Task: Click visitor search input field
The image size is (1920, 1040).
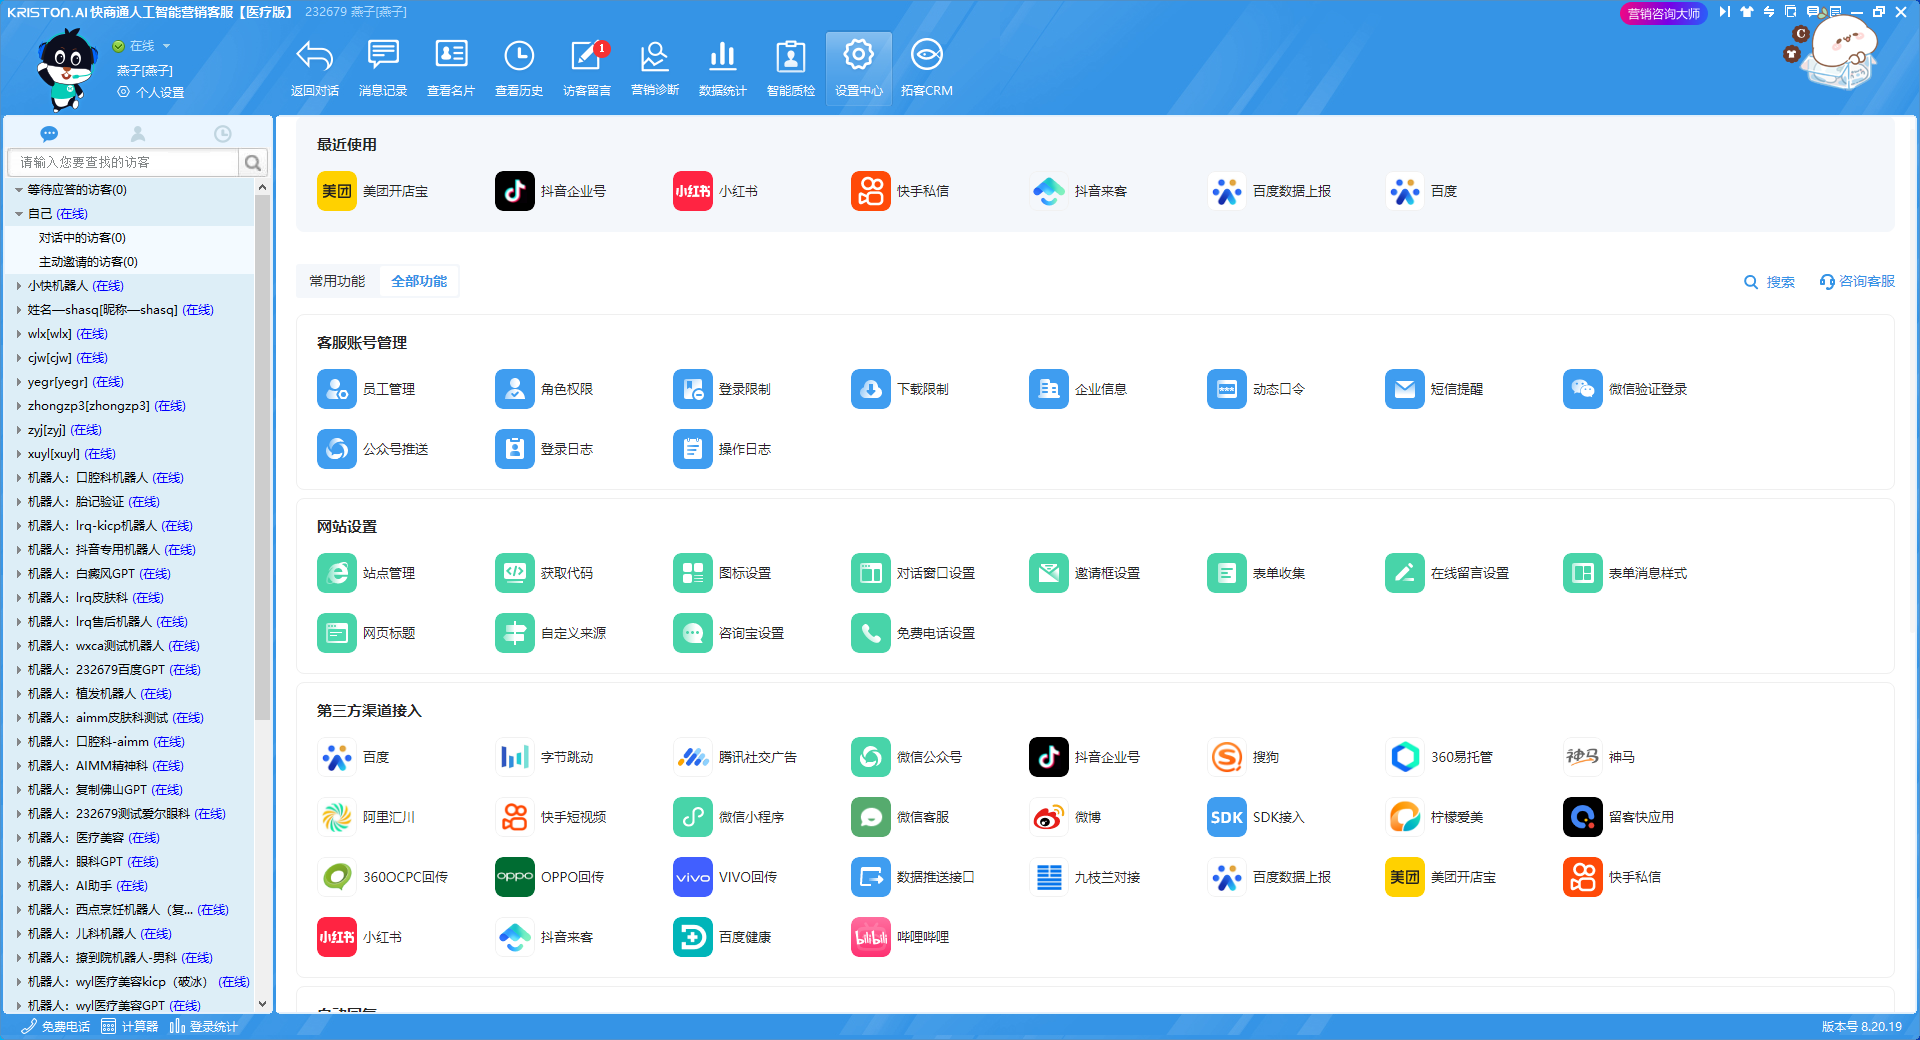Action: click(124, 162)
